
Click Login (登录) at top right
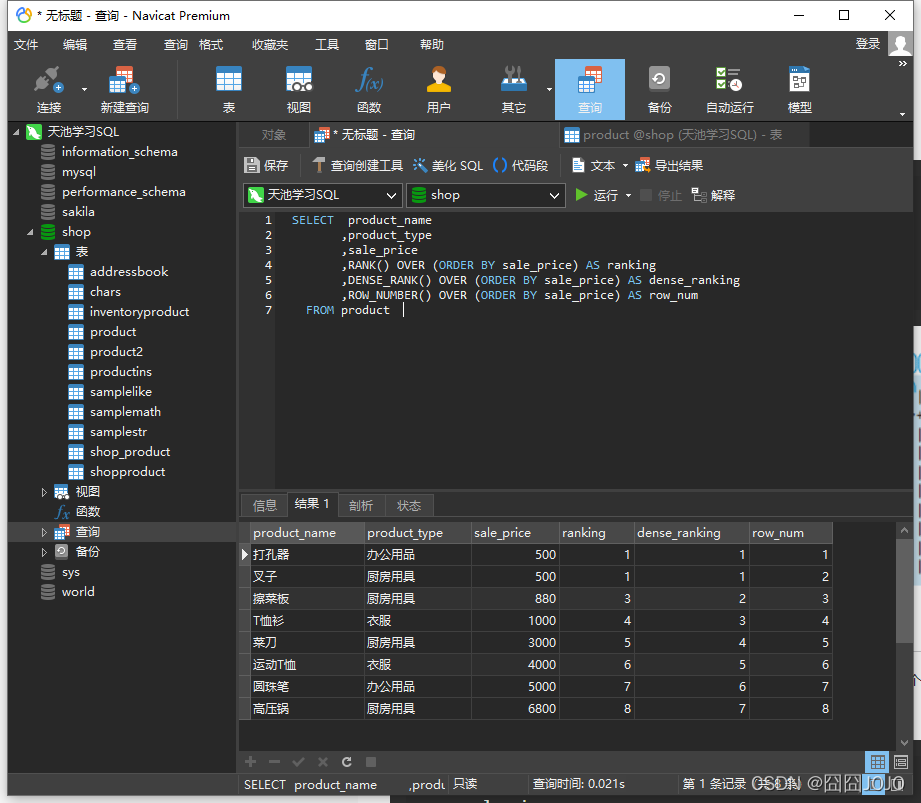coord(868,44)
